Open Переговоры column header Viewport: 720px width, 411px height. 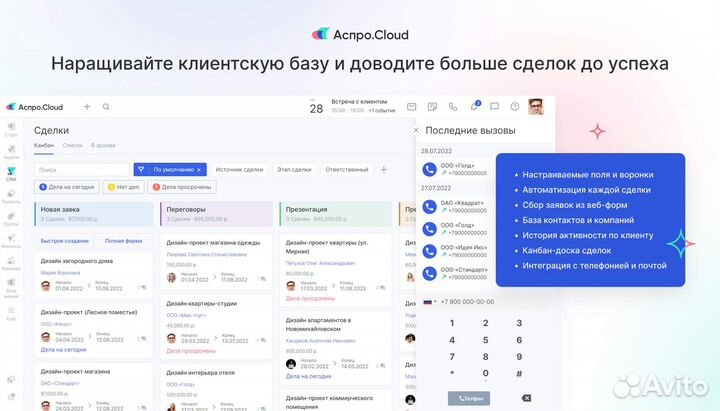tap(216, 214)
